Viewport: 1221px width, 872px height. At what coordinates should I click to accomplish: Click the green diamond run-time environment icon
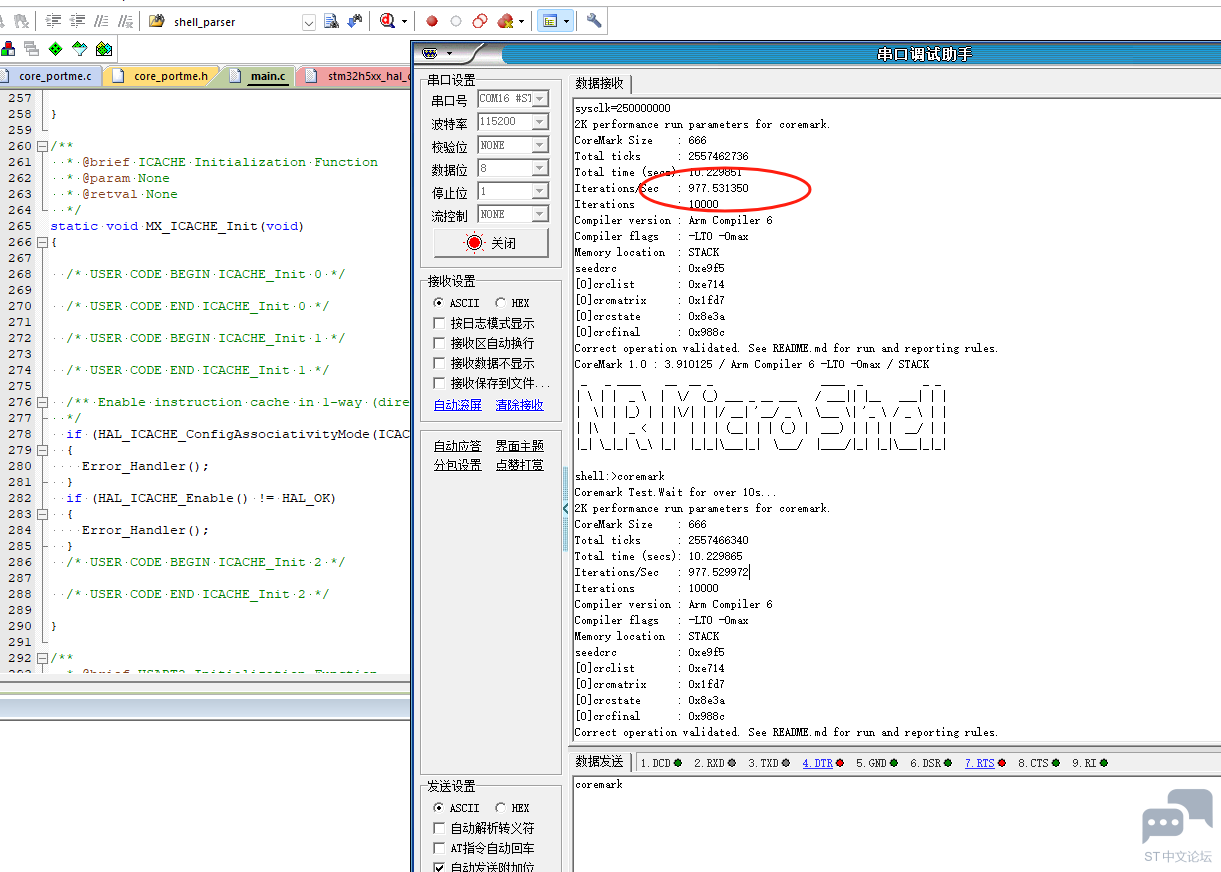pos(55,48)
